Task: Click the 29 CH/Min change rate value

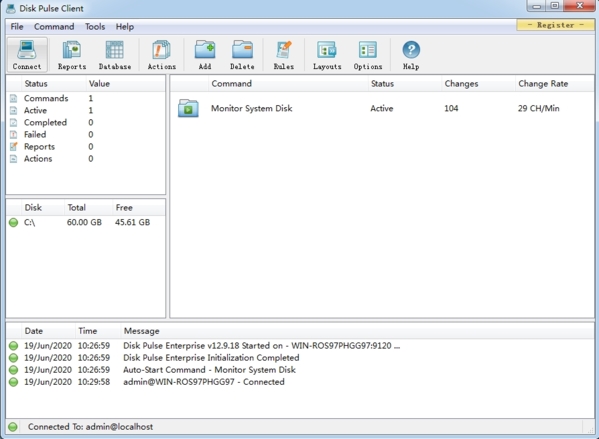Action: tap(539, 109)
